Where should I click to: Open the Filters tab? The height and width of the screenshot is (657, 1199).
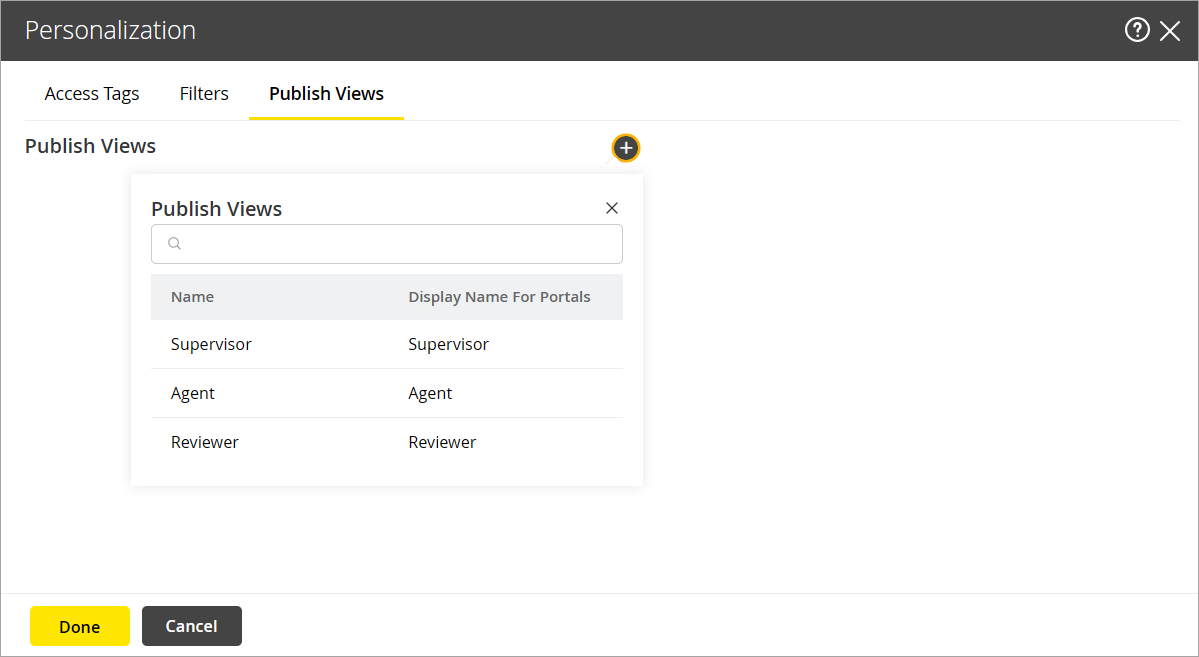point(204,93)
